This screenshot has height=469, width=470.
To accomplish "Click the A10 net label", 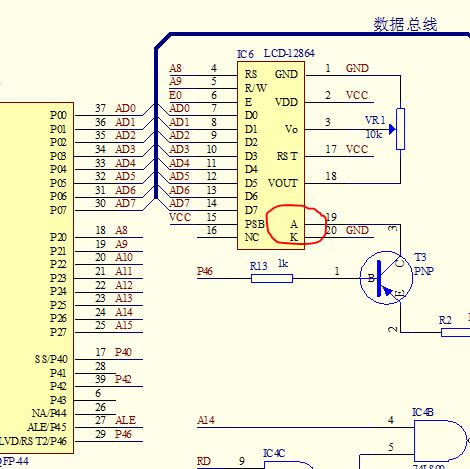I will [124, 257].
